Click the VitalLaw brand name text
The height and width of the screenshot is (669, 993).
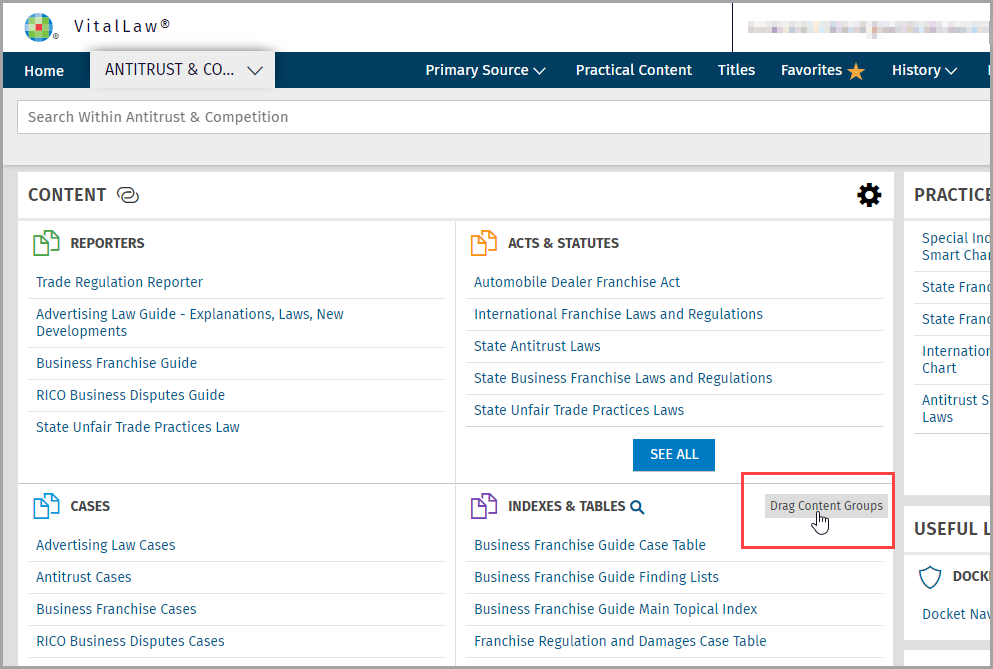tap(122, 26)
